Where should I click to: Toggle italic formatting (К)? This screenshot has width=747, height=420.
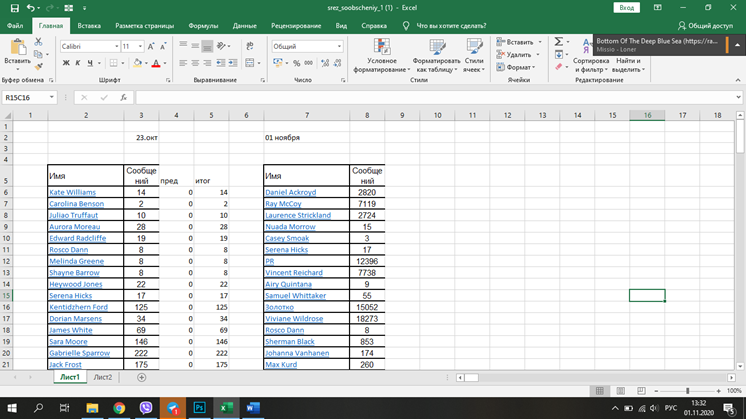click(78, 63)
